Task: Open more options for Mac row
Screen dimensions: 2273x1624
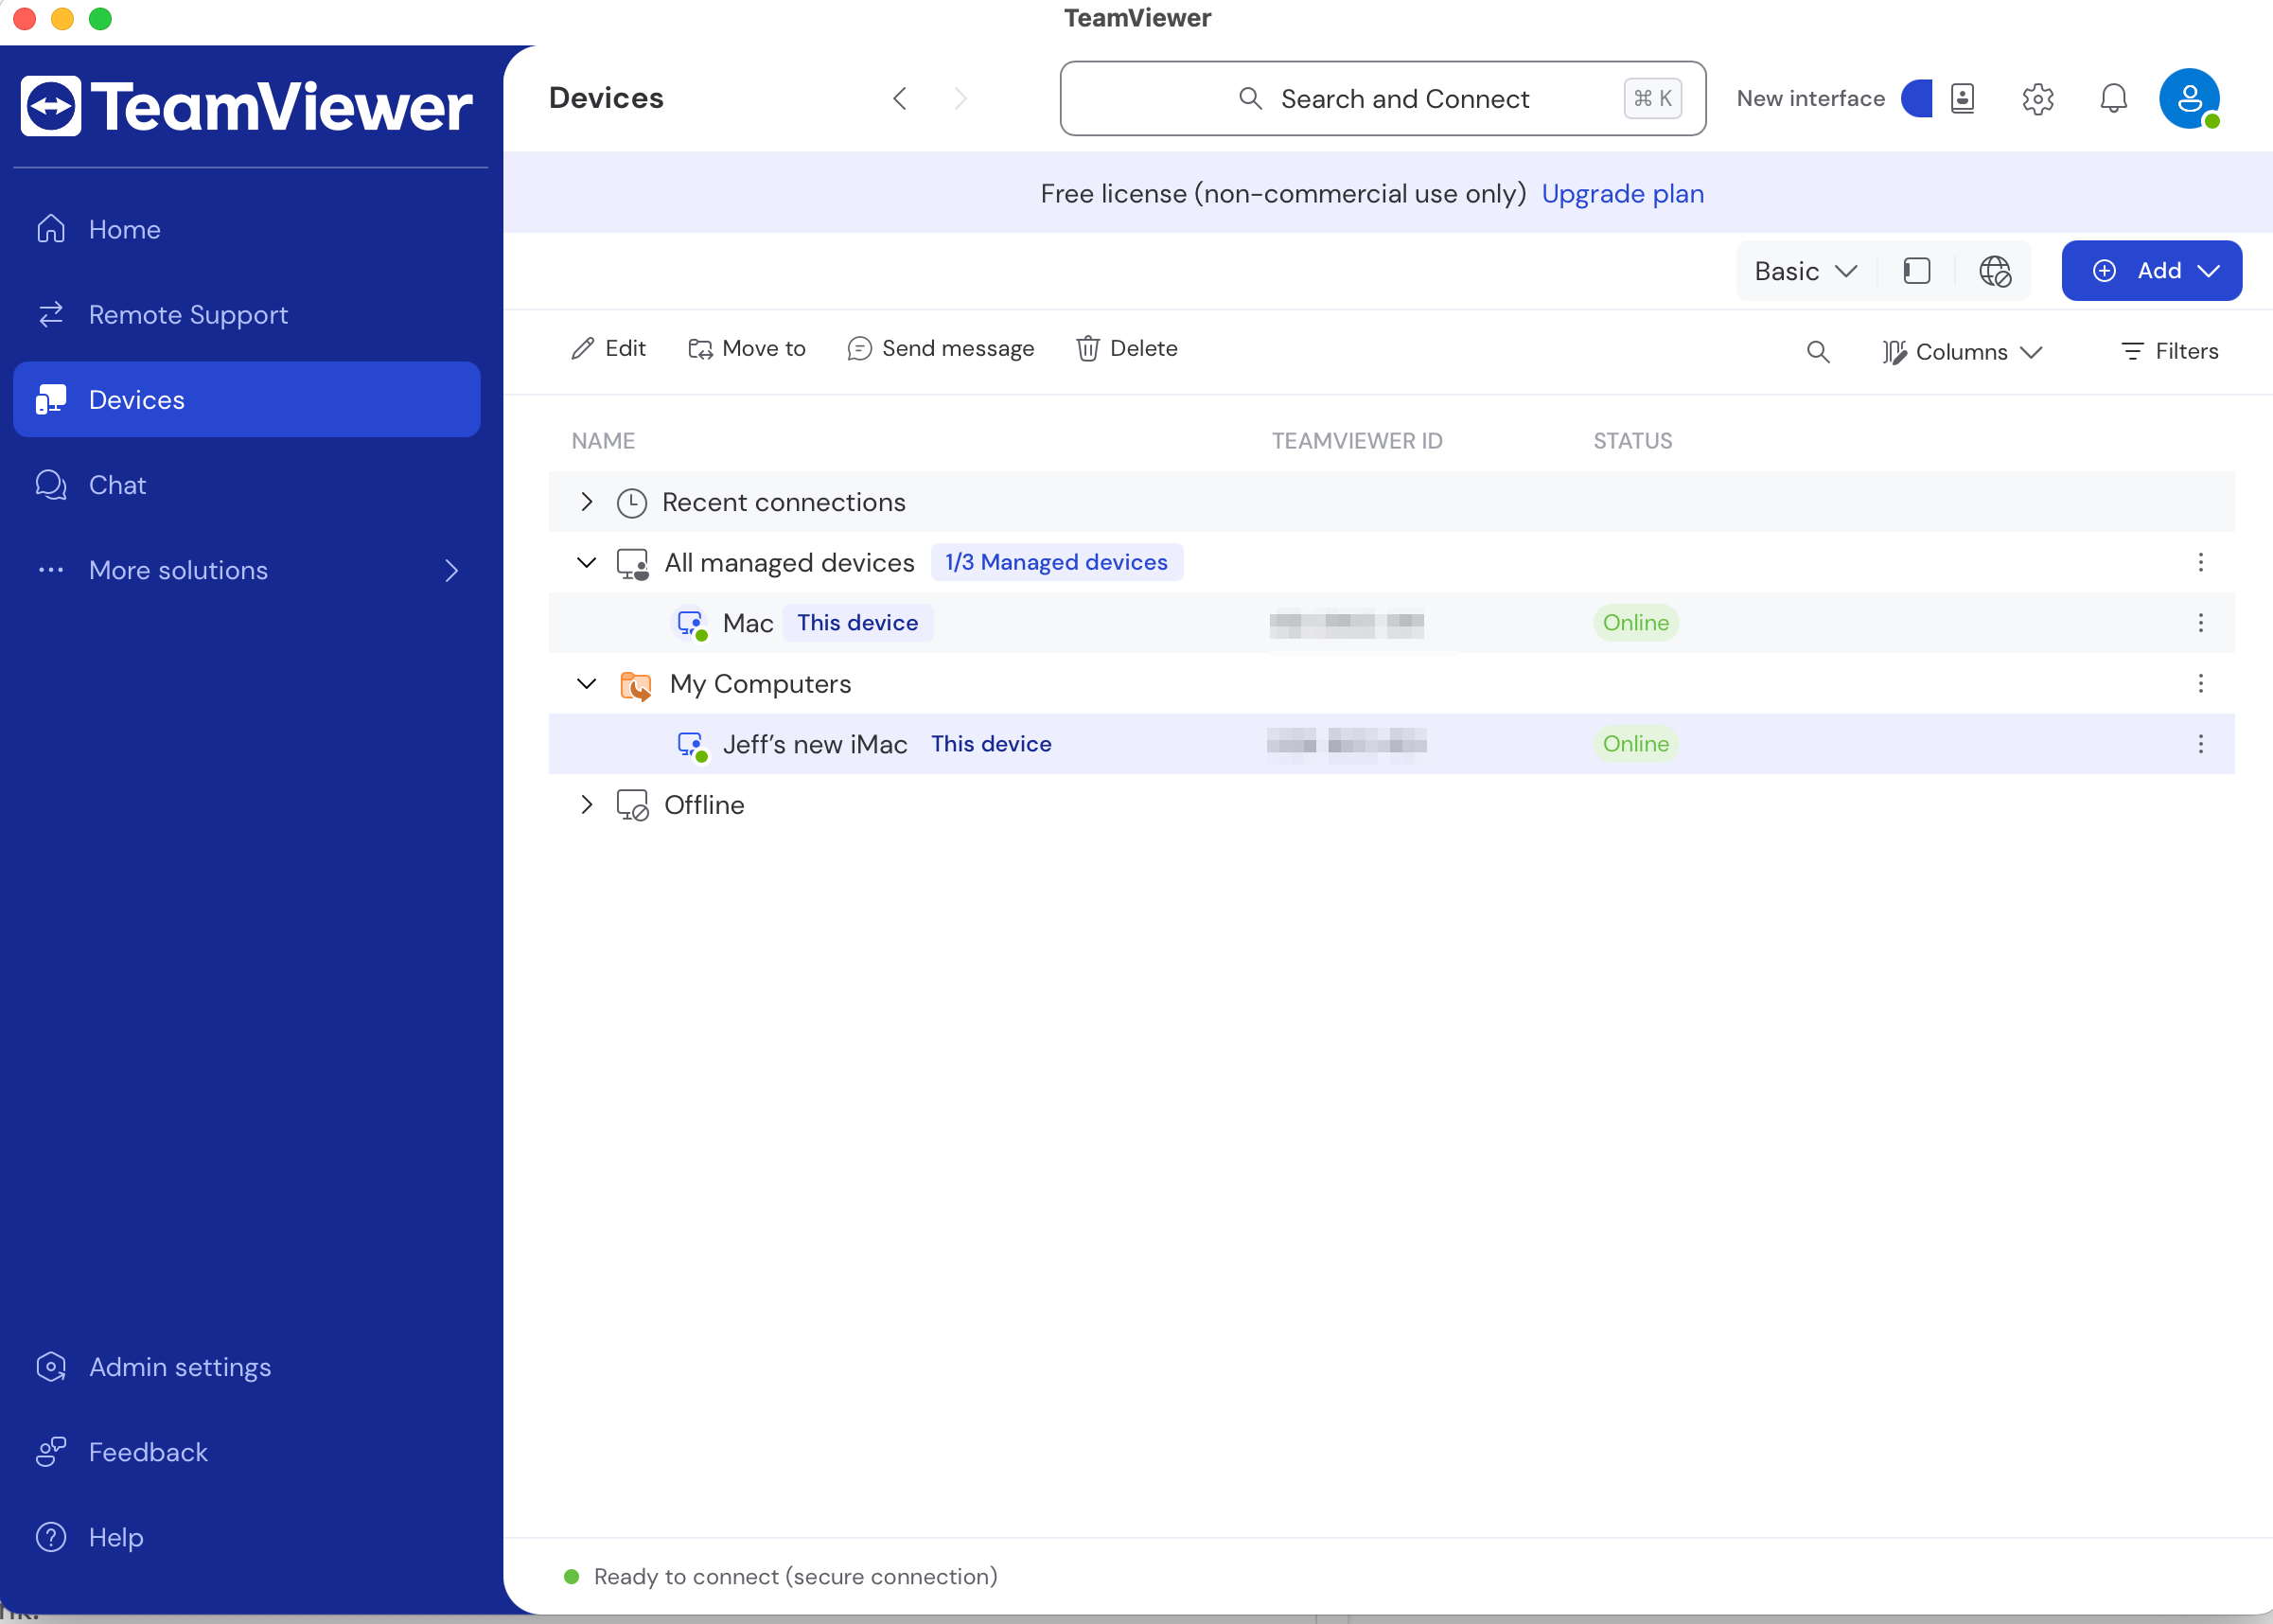Action: coord(2200,623)
